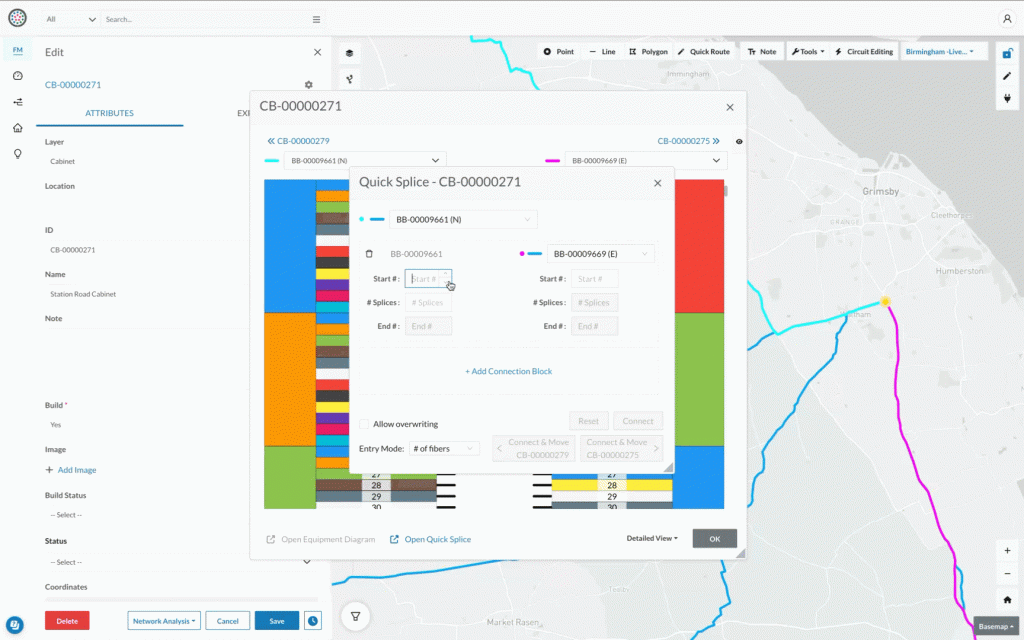
Task: Open the hamburger menu beside the search box
Action: tap(316, 20)
